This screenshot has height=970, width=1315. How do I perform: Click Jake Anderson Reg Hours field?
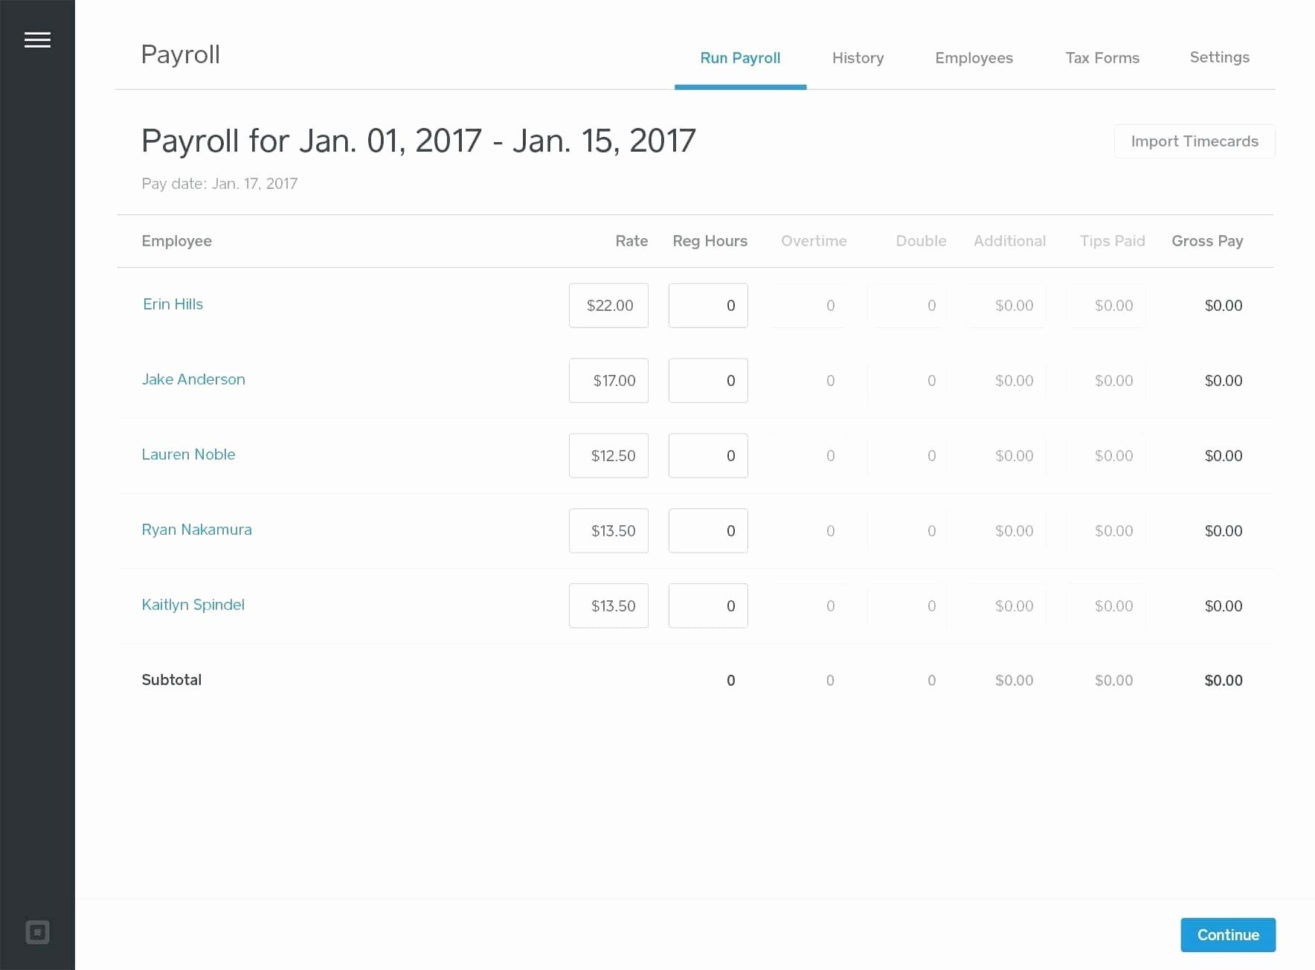tap(708, 381)
